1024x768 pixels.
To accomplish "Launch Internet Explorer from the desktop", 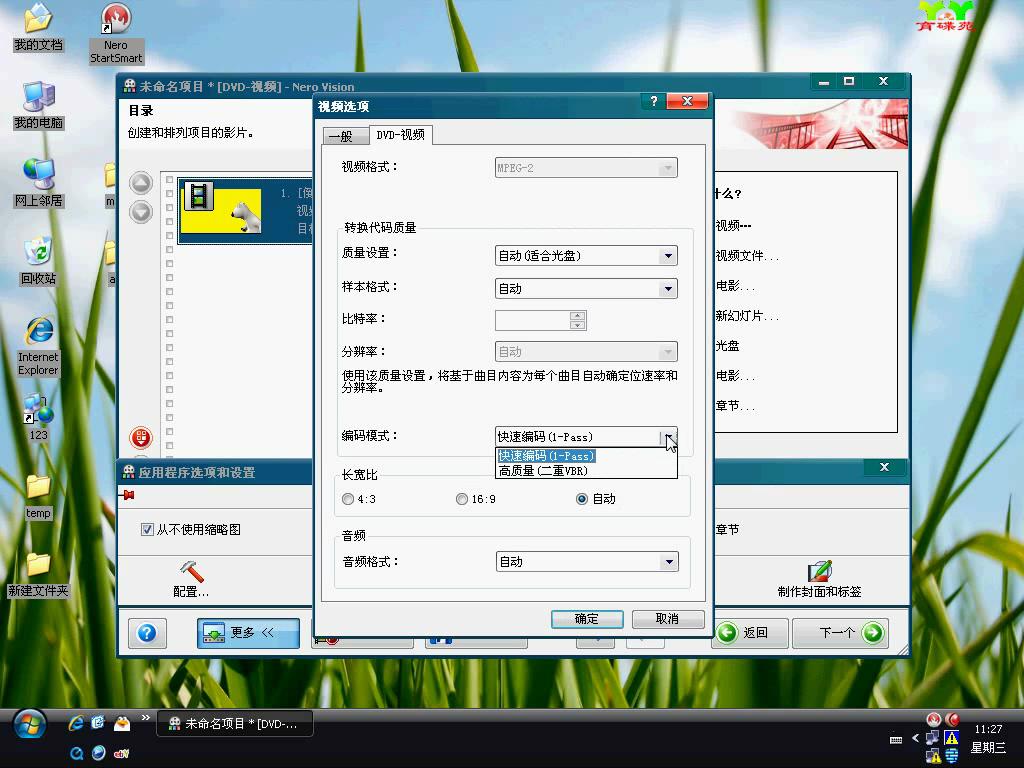I will point(39,346).
